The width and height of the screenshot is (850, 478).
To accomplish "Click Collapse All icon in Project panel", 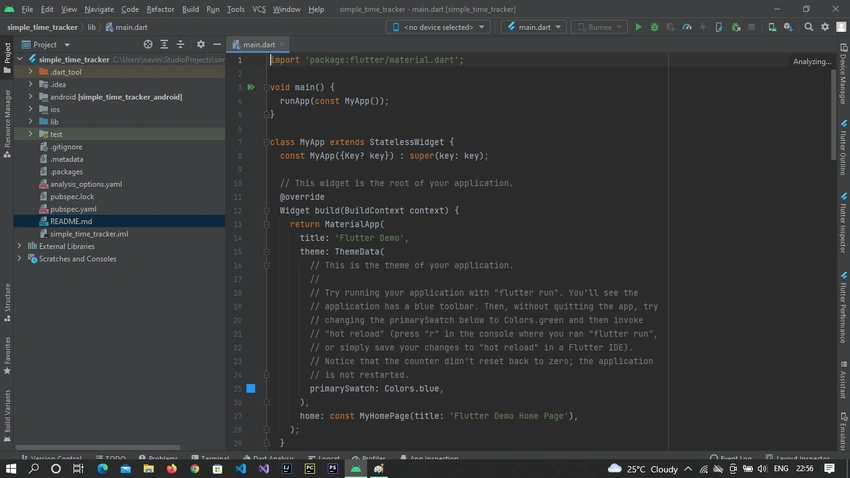I will pyautogui.click(x=181, y=44).
